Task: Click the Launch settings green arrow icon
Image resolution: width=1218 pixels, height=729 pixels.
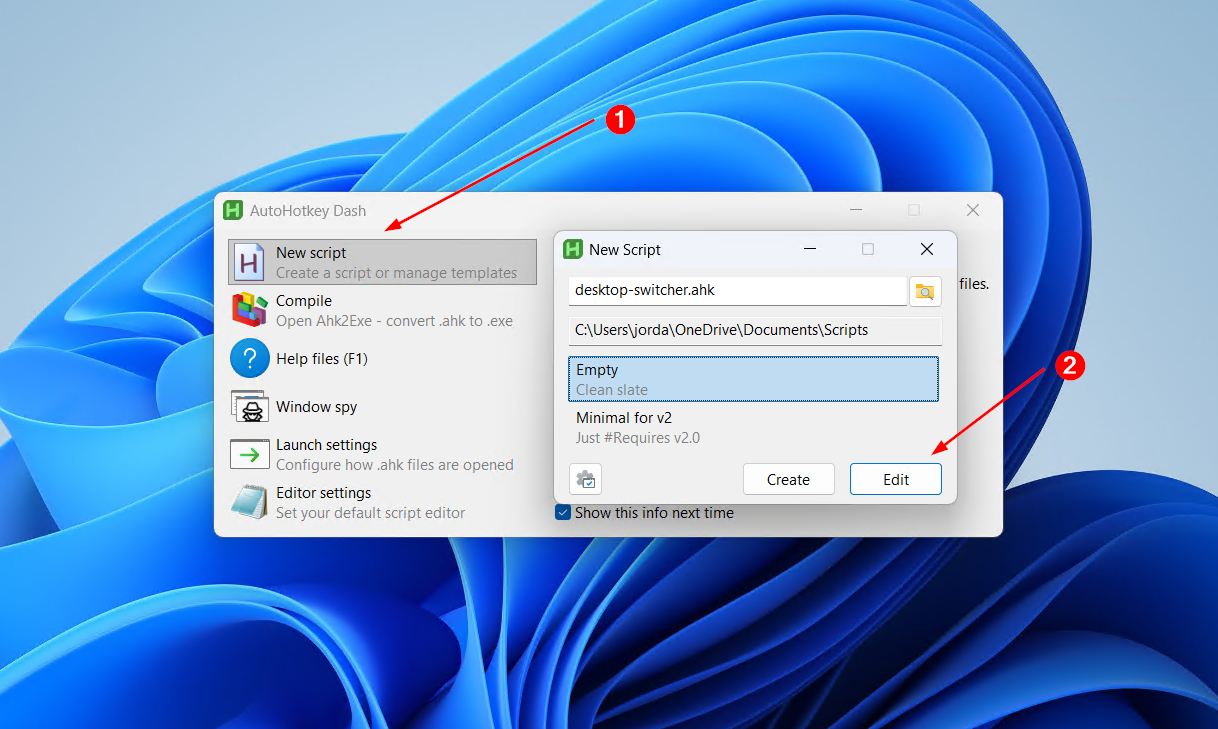Action: click(250, 454)
